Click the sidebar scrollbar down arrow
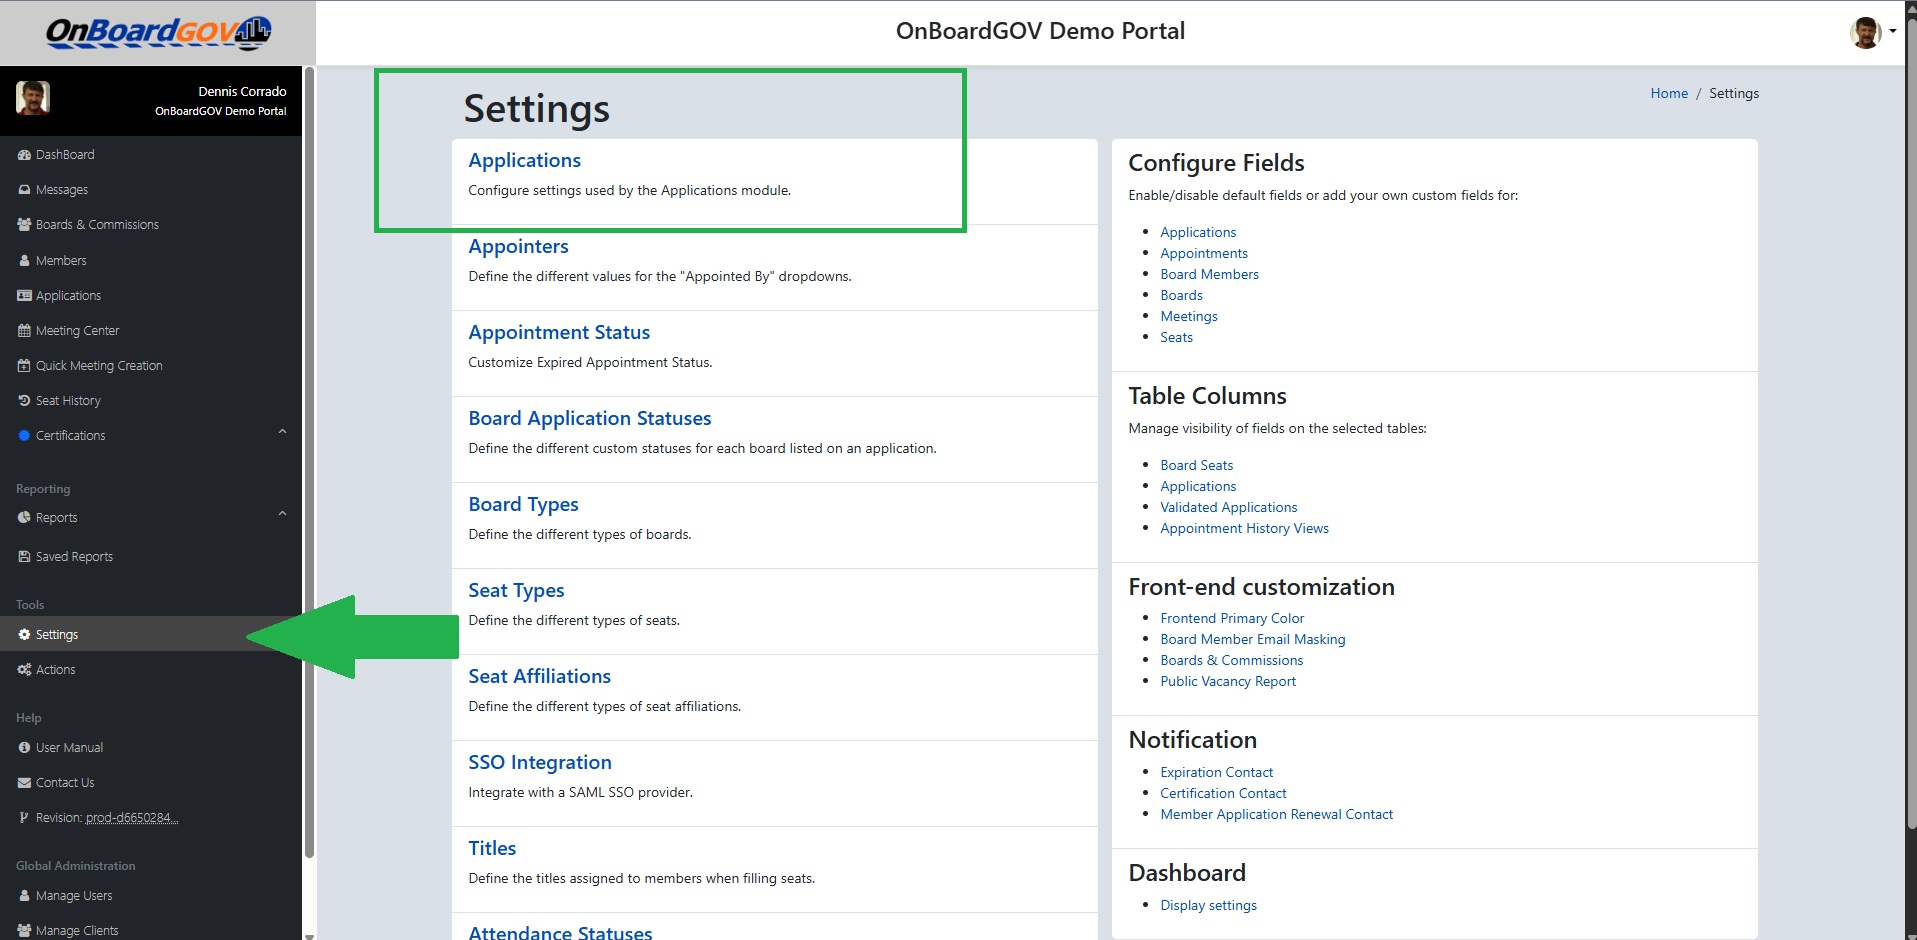This screenshot has width=1917, height=940. tap(309, 936)
